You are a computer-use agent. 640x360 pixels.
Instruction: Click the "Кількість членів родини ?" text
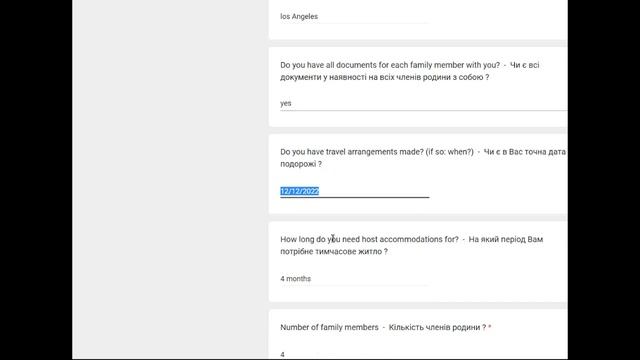[x=437, y=327]
